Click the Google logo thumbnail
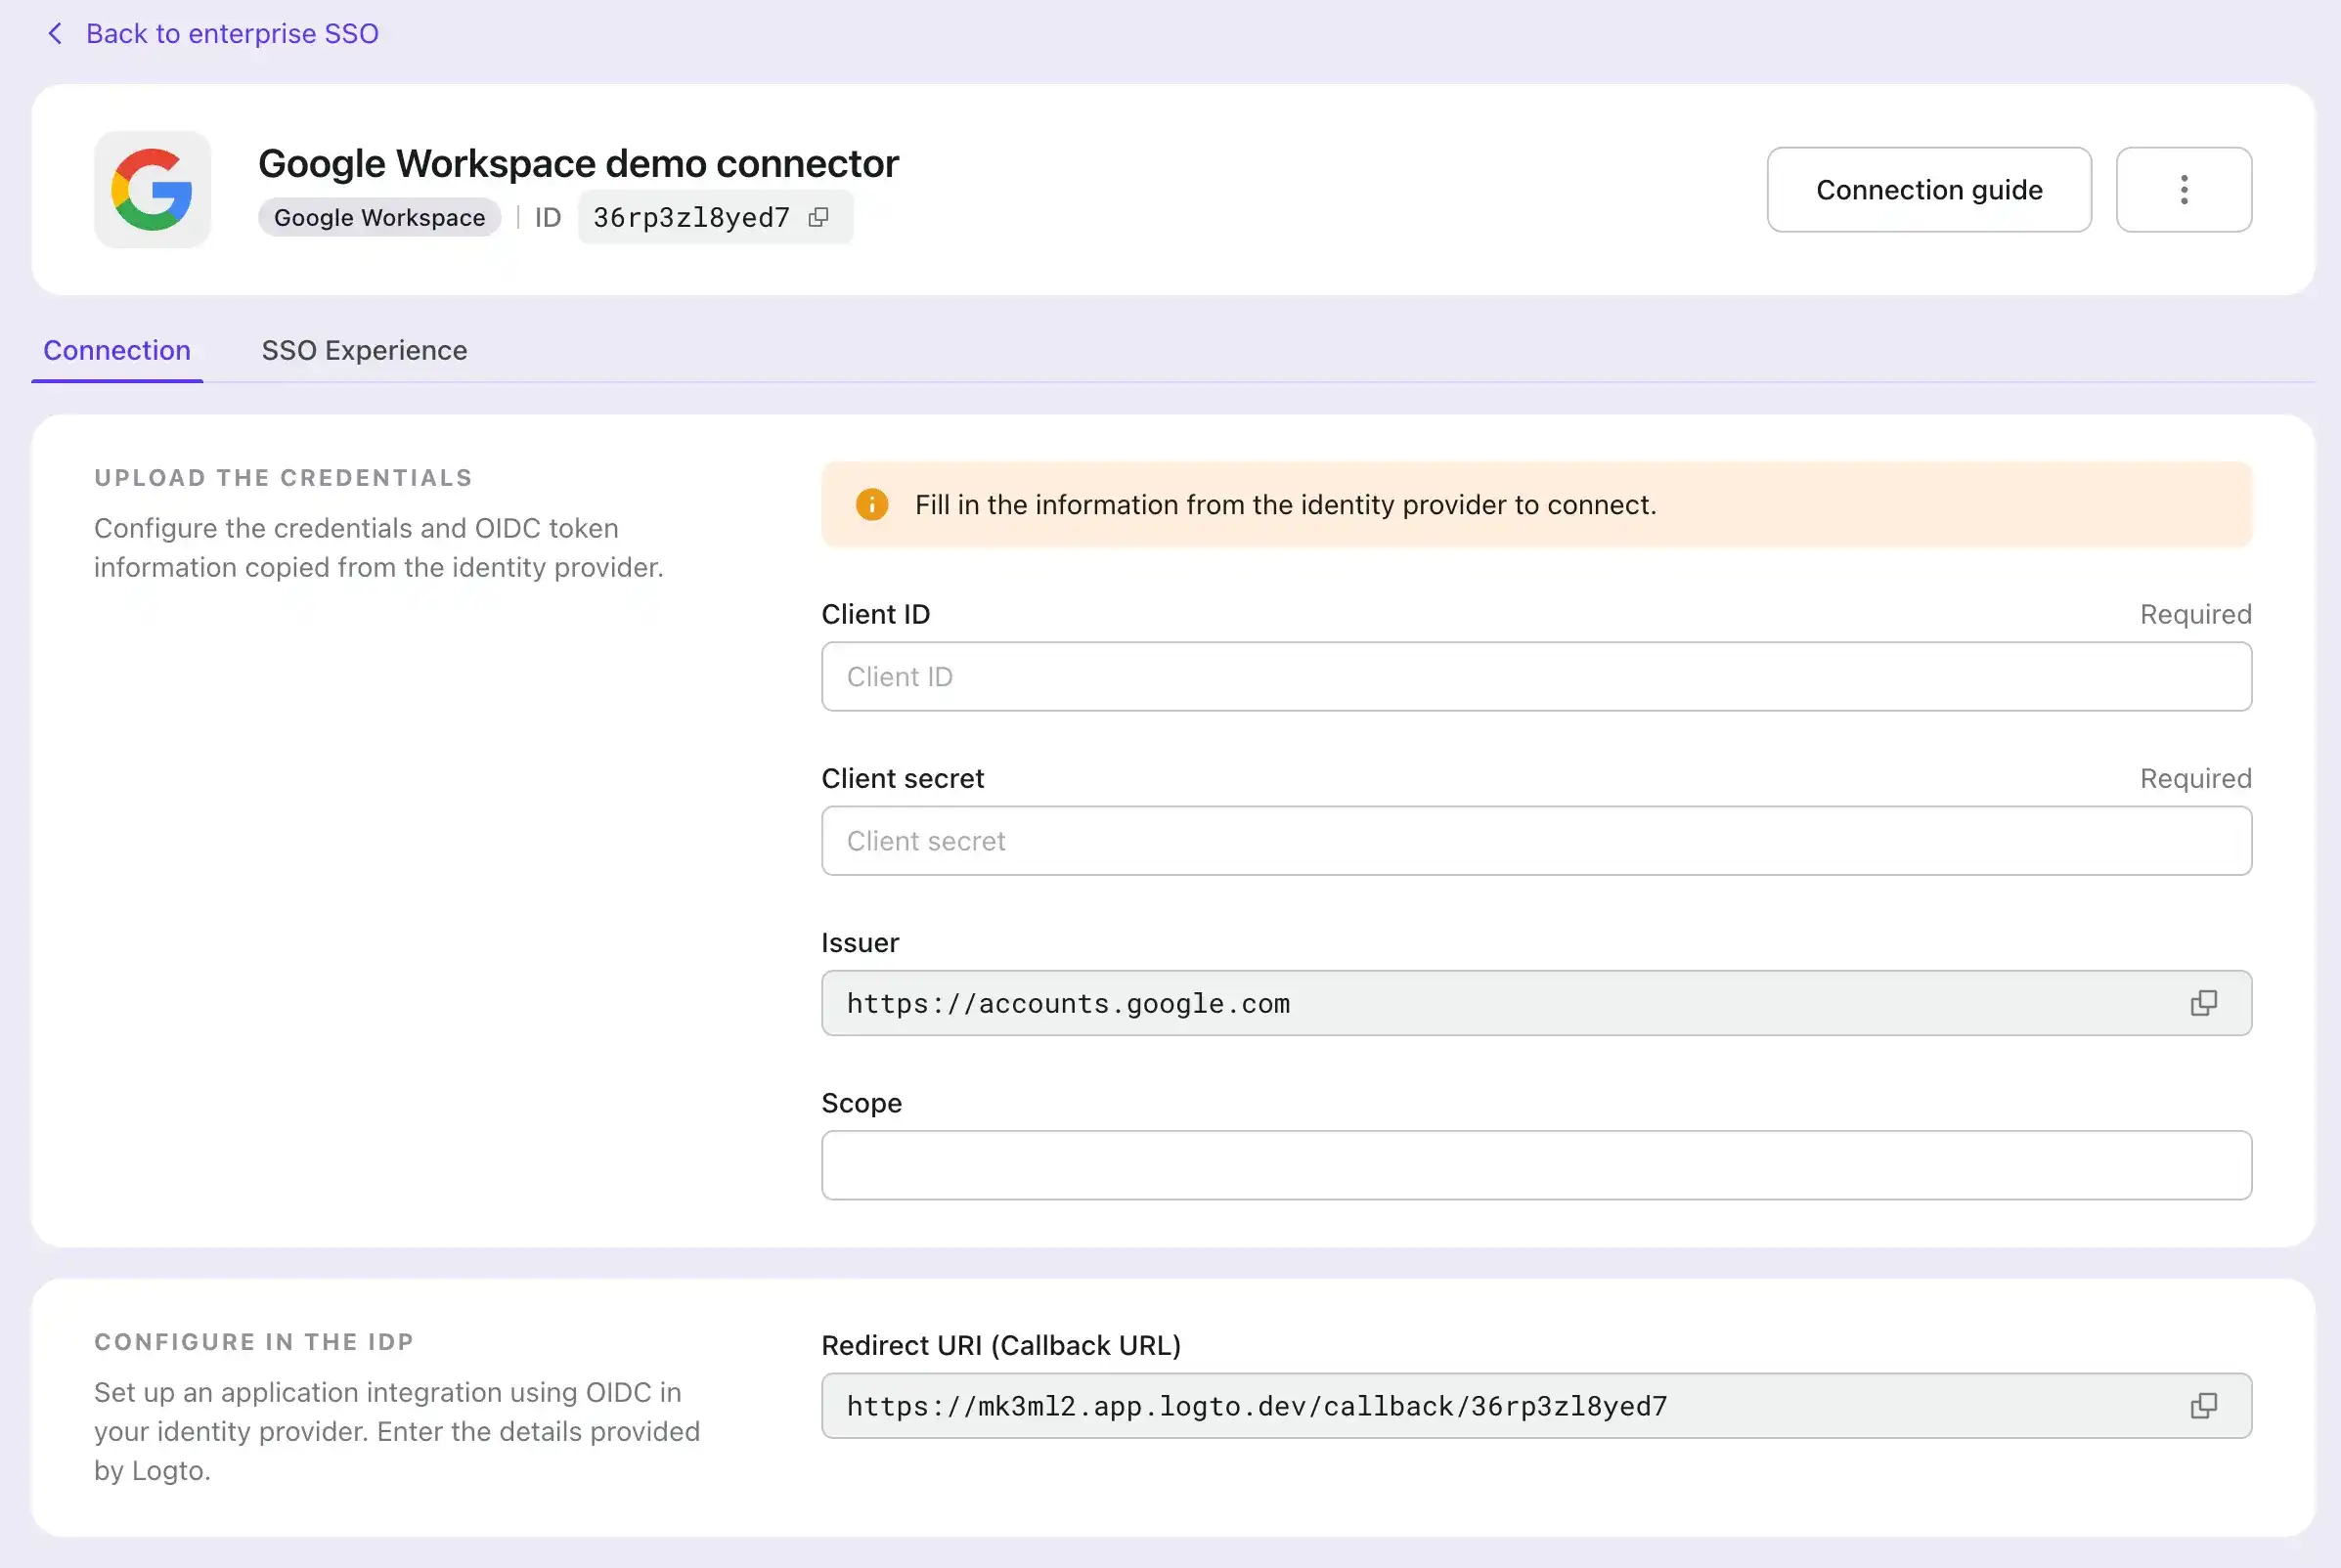Viewport: 2341px width, 1568px height. coord(152,189)
